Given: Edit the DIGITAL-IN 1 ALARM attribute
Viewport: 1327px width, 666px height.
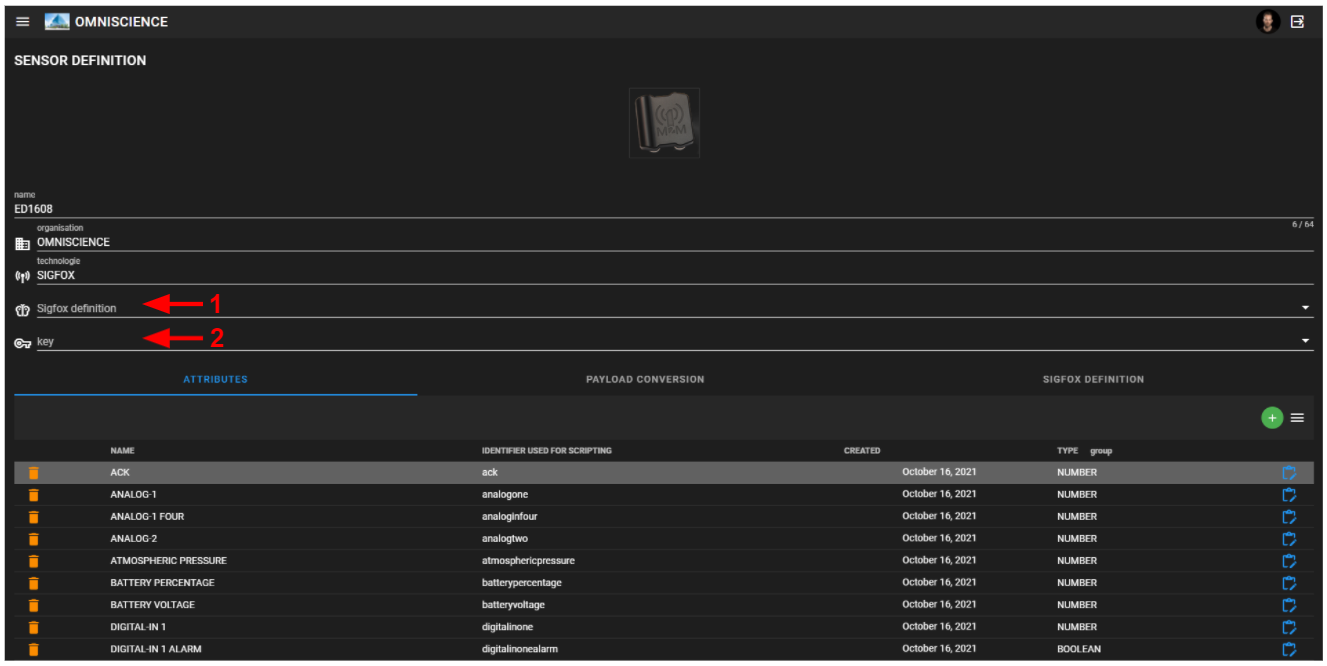Looking at the screenshot, I should pos(1289,649).
